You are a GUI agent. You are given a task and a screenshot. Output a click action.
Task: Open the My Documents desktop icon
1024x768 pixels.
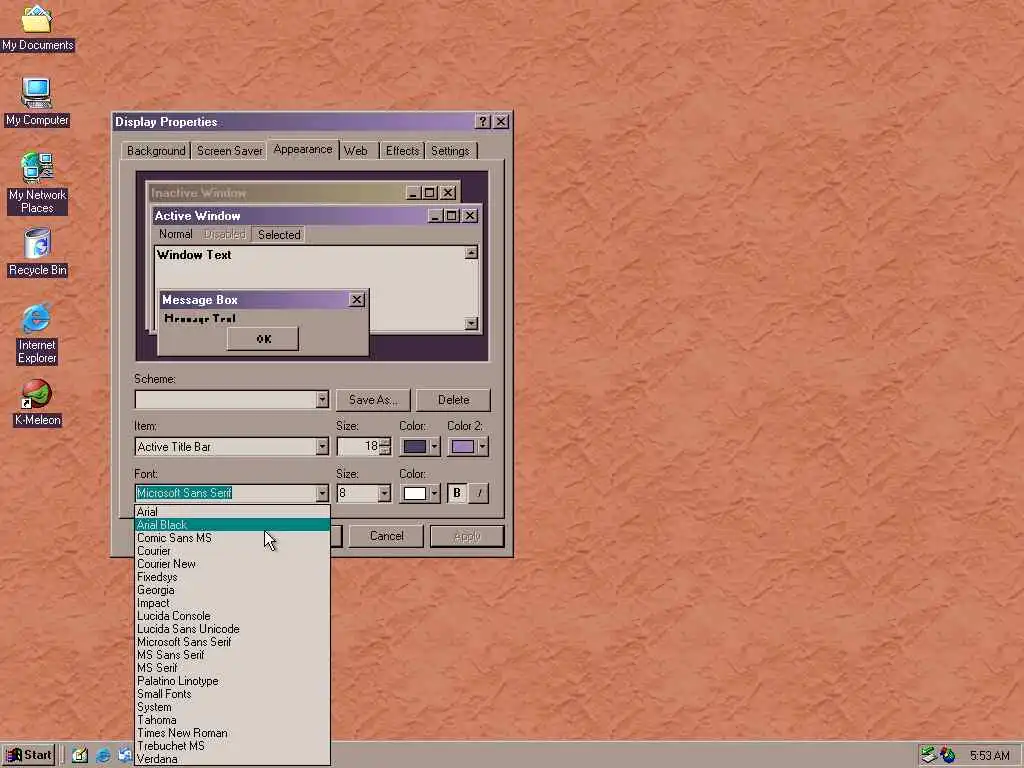pyautogui.click(x=37, y=27)
